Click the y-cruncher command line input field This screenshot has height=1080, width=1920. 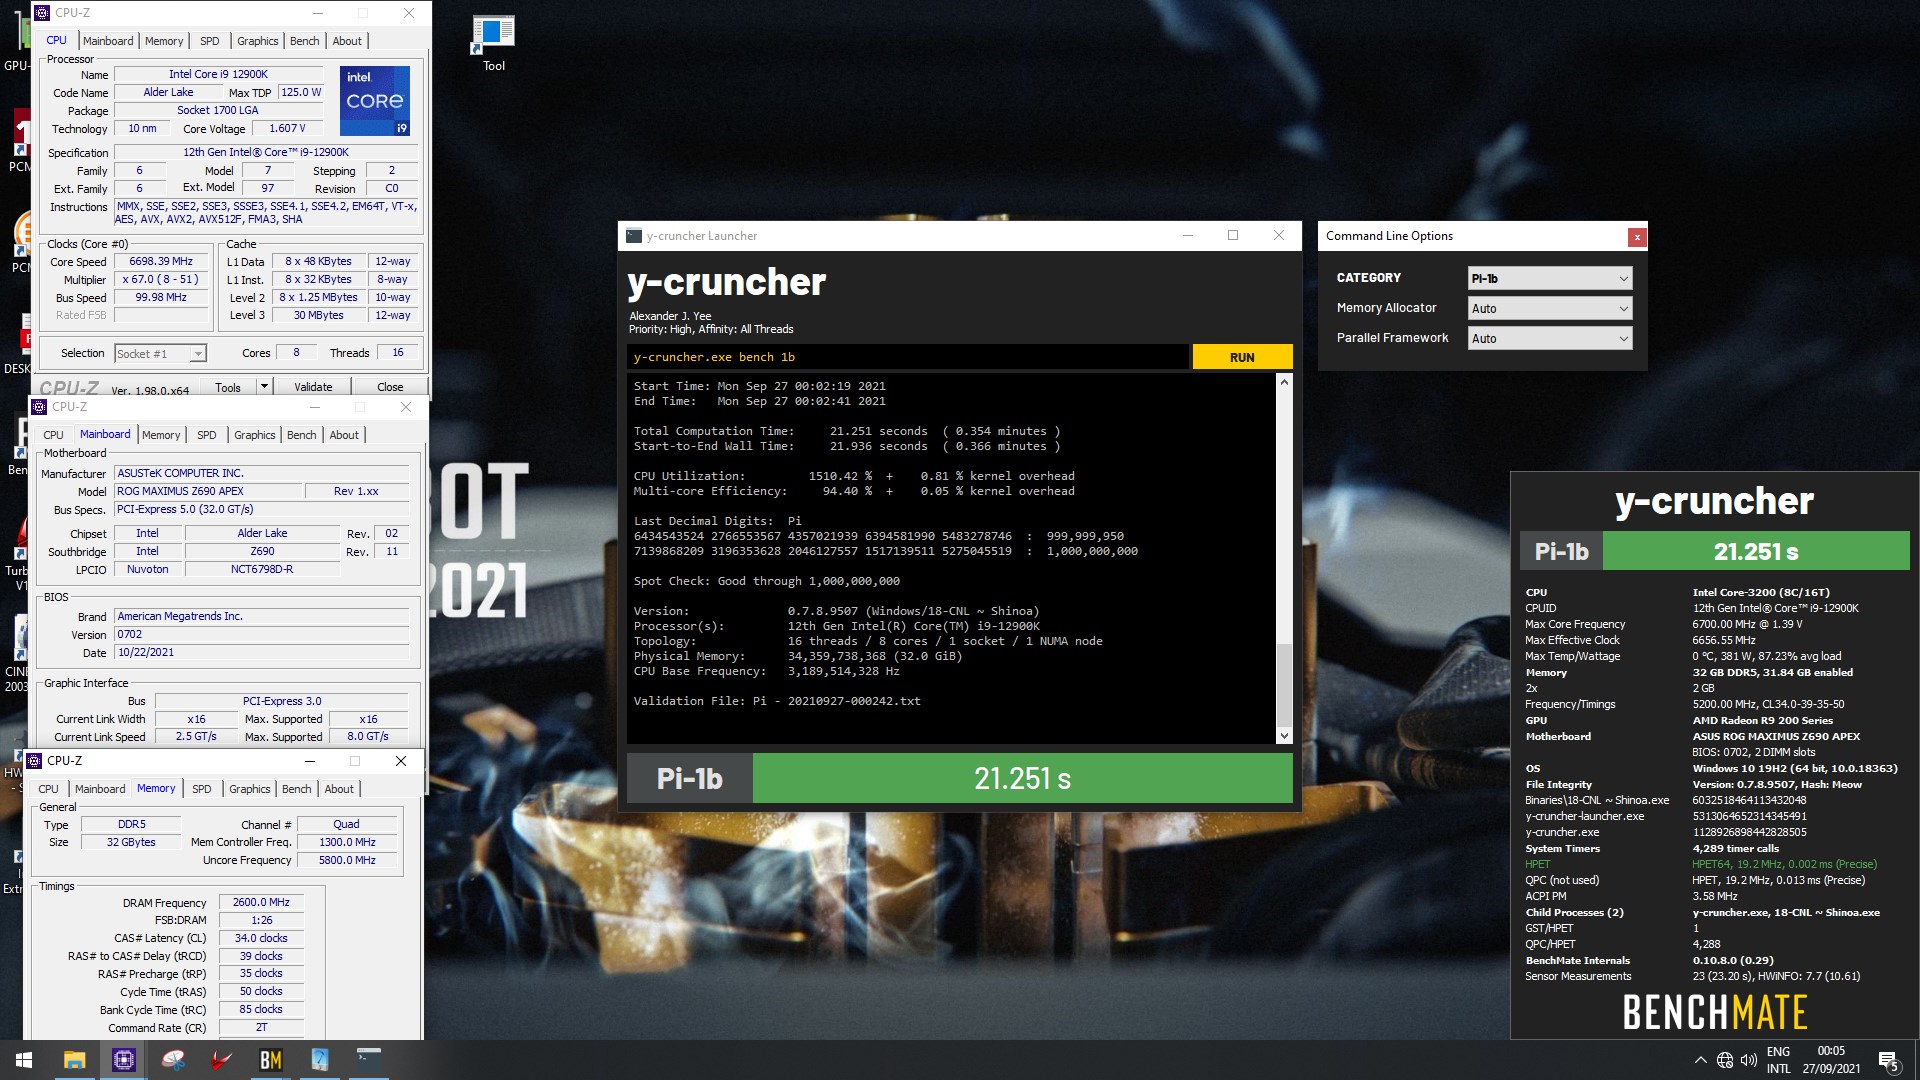click(x=908, y=357)
